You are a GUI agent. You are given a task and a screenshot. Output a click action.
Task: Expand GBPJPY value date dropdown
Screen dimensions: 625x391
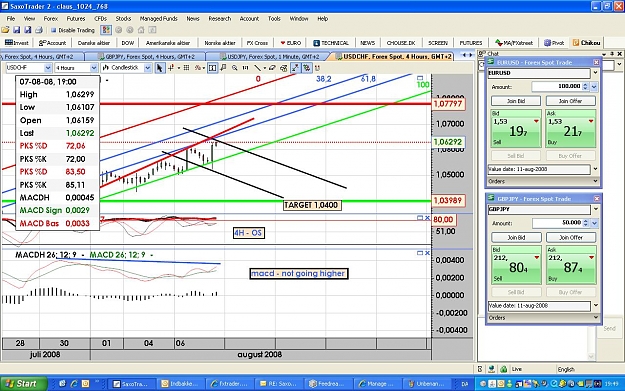tap(596, 305)
